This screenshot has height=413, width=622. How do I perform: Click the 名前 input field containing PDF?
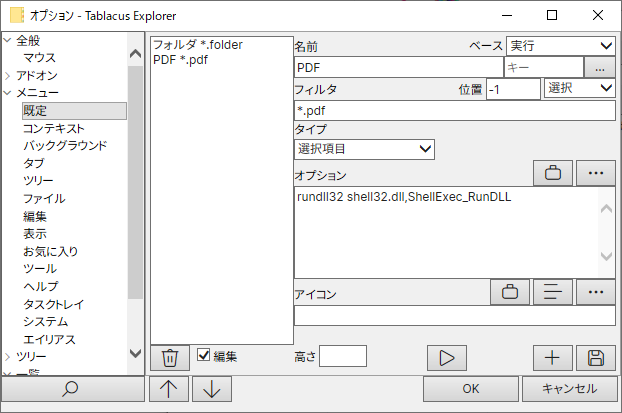(x=399, y=67)
